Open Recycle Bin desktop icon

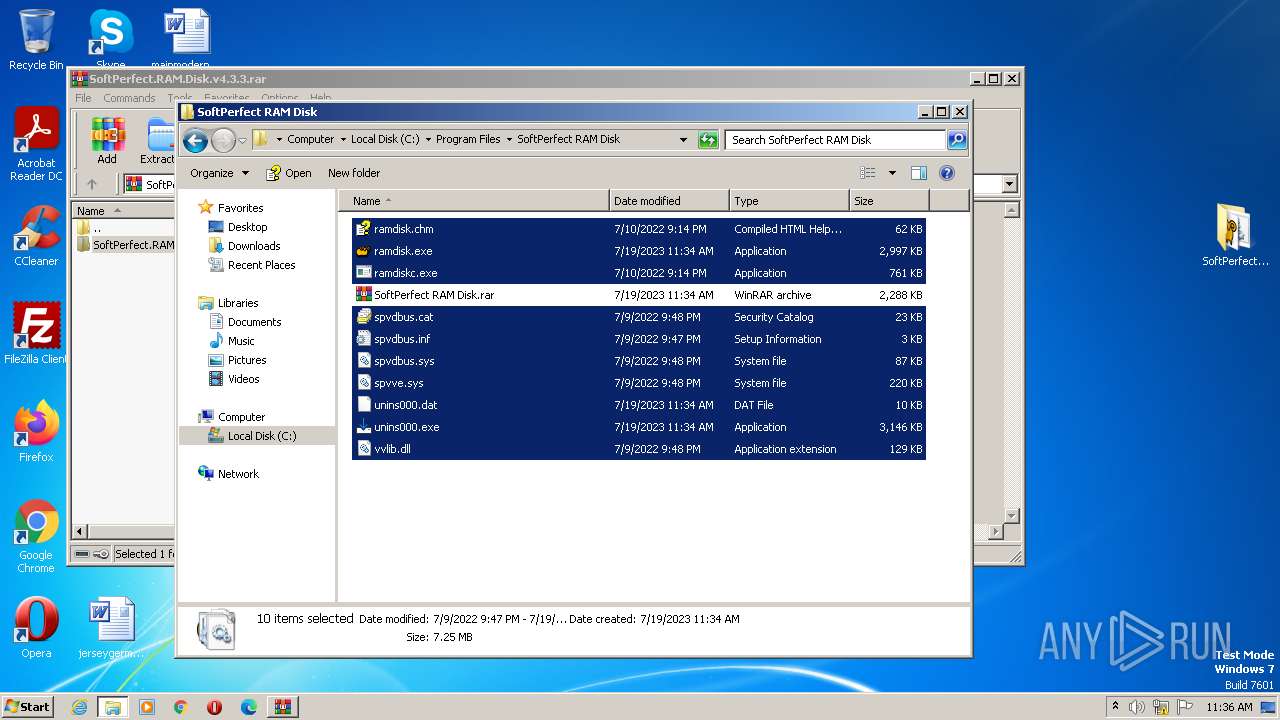tap(36, 40)
